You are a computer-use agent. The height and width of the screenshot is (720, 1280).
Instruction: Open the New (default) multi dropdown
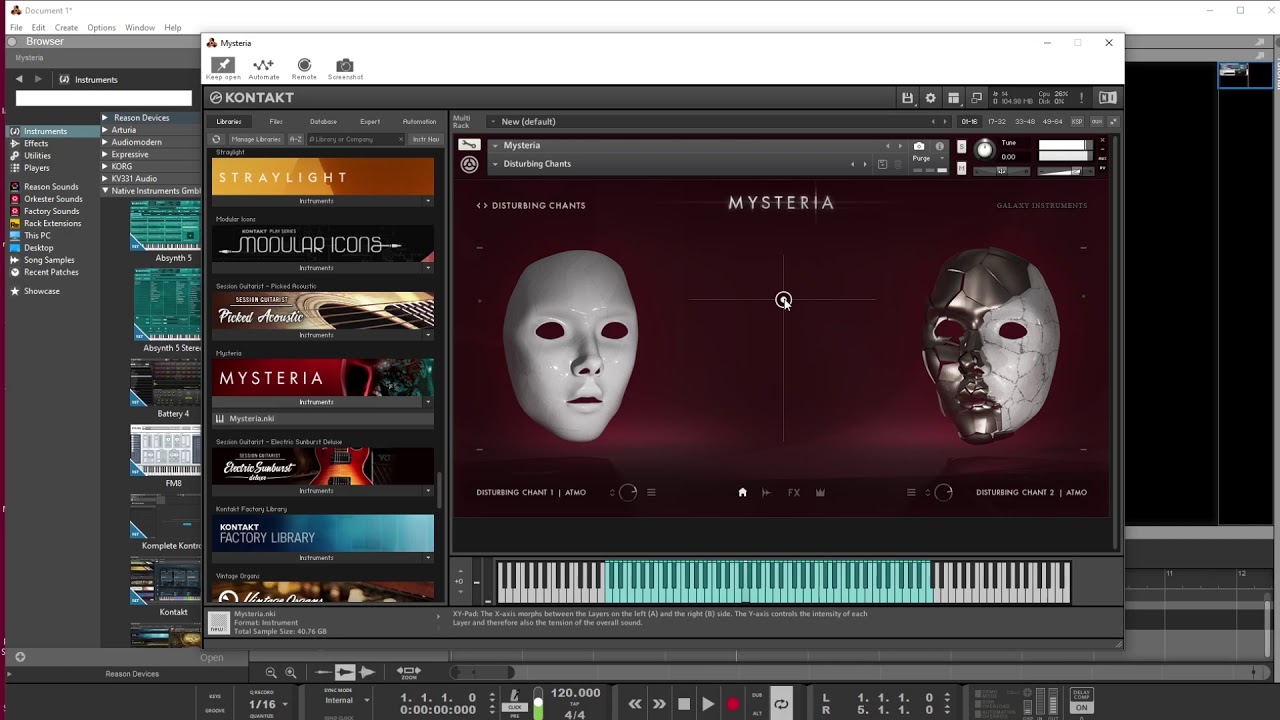point(492,121)
